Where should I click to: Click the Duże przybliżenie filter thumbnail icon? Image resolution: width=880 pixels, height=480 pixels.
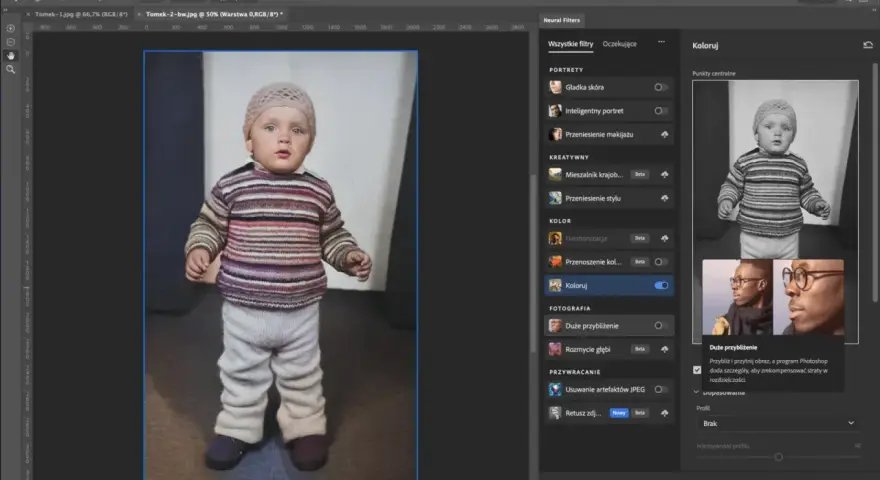point(555,326)
